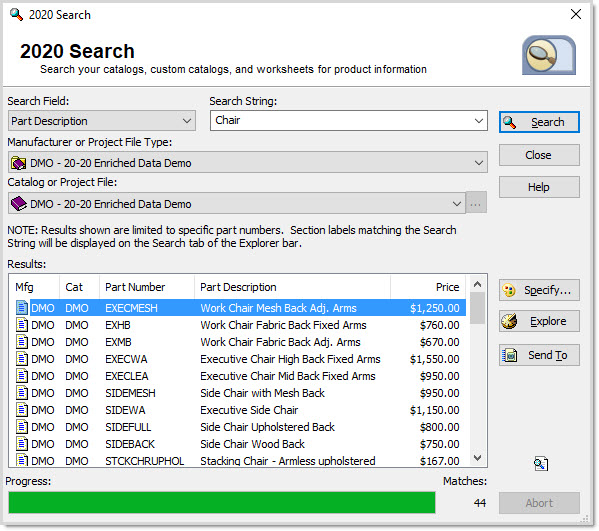Image resolution: width=599 pixels, height=531 pixels.
Task: Click the document icon of SIDEMESH row
Action: tap(22, 393)
